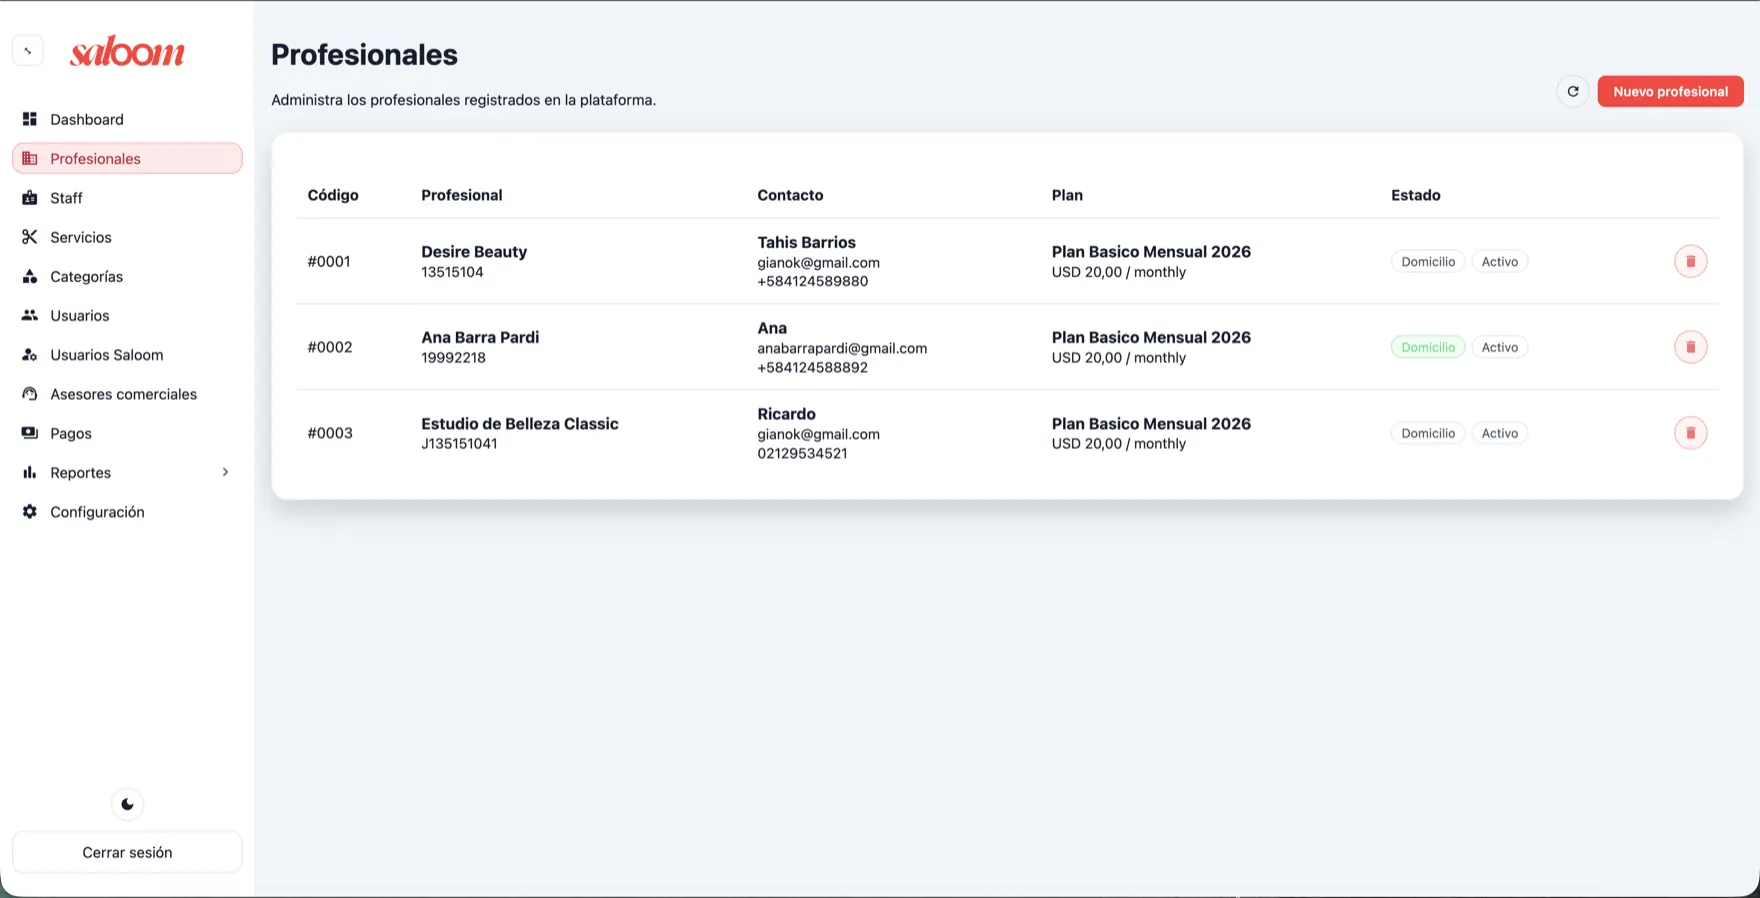Viewport: 1760px width, 898px height.
Task: Delete the Ana Barra Pardi professional
Action: point(1691,347)
